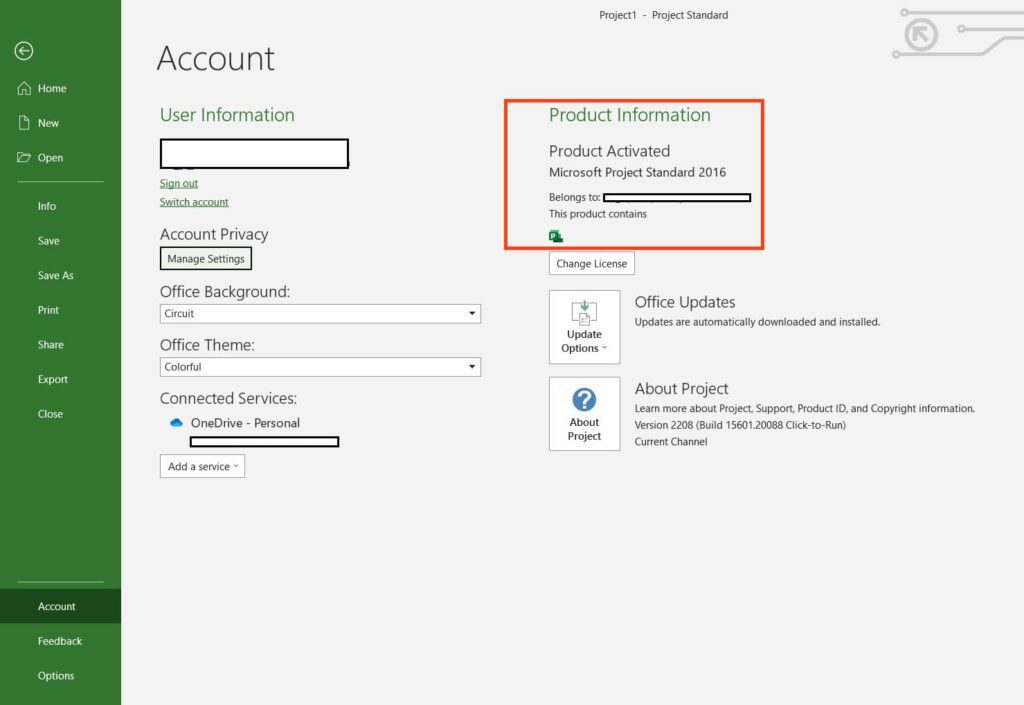This screenshot has width=1024, height=705.
Task: Click the green Project product icon
Action: [556, 237]
